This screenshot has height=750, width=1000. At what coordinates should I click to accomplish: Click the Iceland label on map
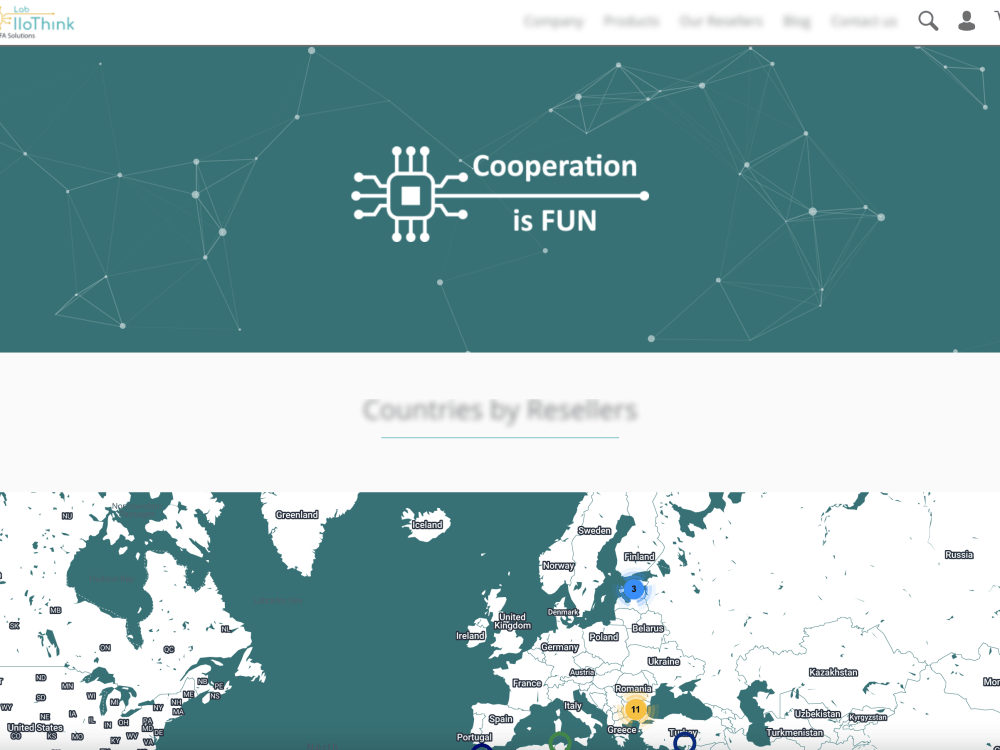(x=427, y=525)
